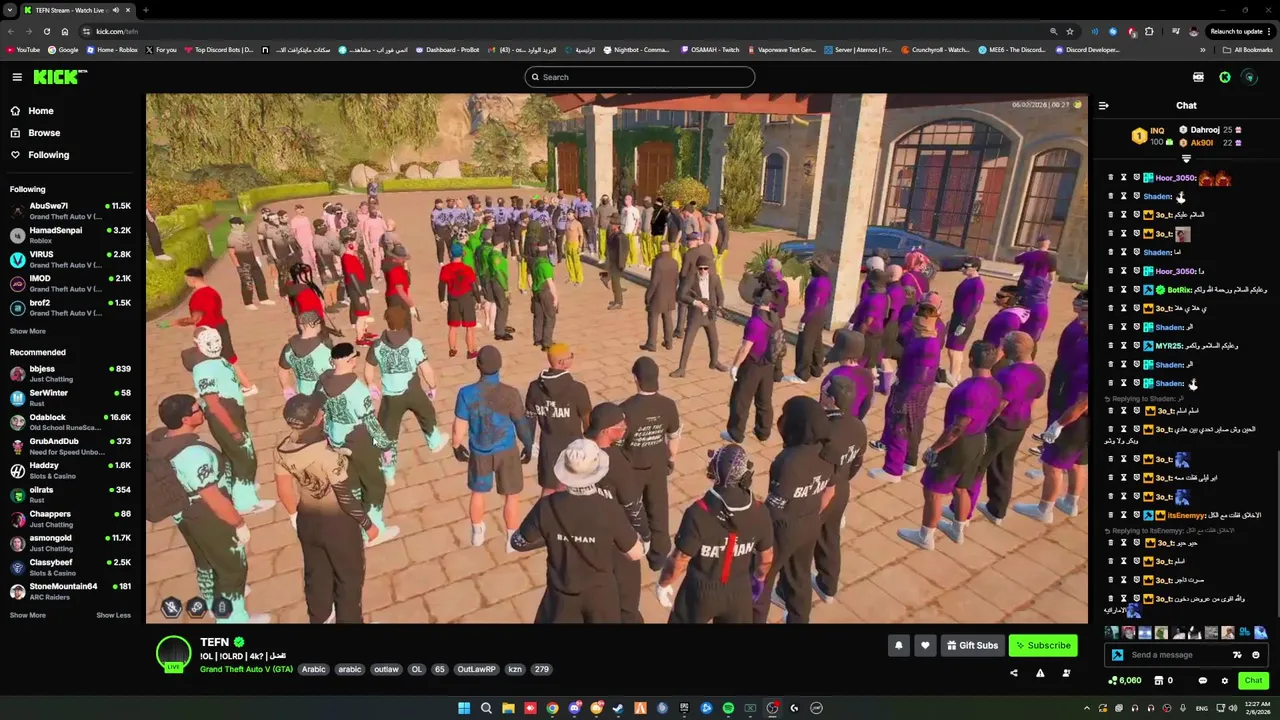Viewport: 1280px width, 720px height.
Task: Reload the page in Chrome
Action: 46,31
